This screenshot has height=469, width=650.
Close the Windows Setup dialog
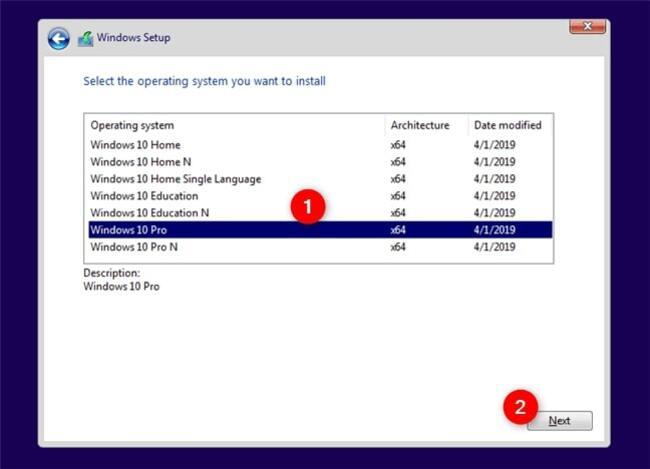point(587,27)
